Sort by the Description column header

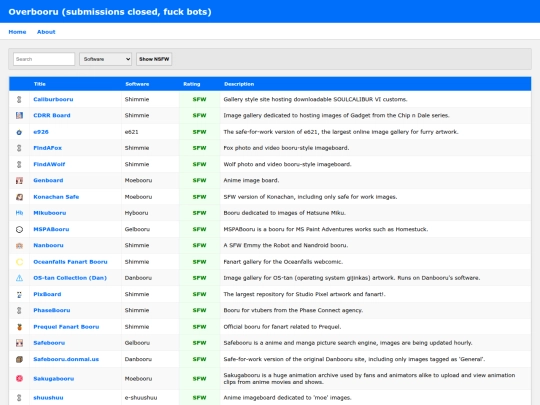pos(239,84)
